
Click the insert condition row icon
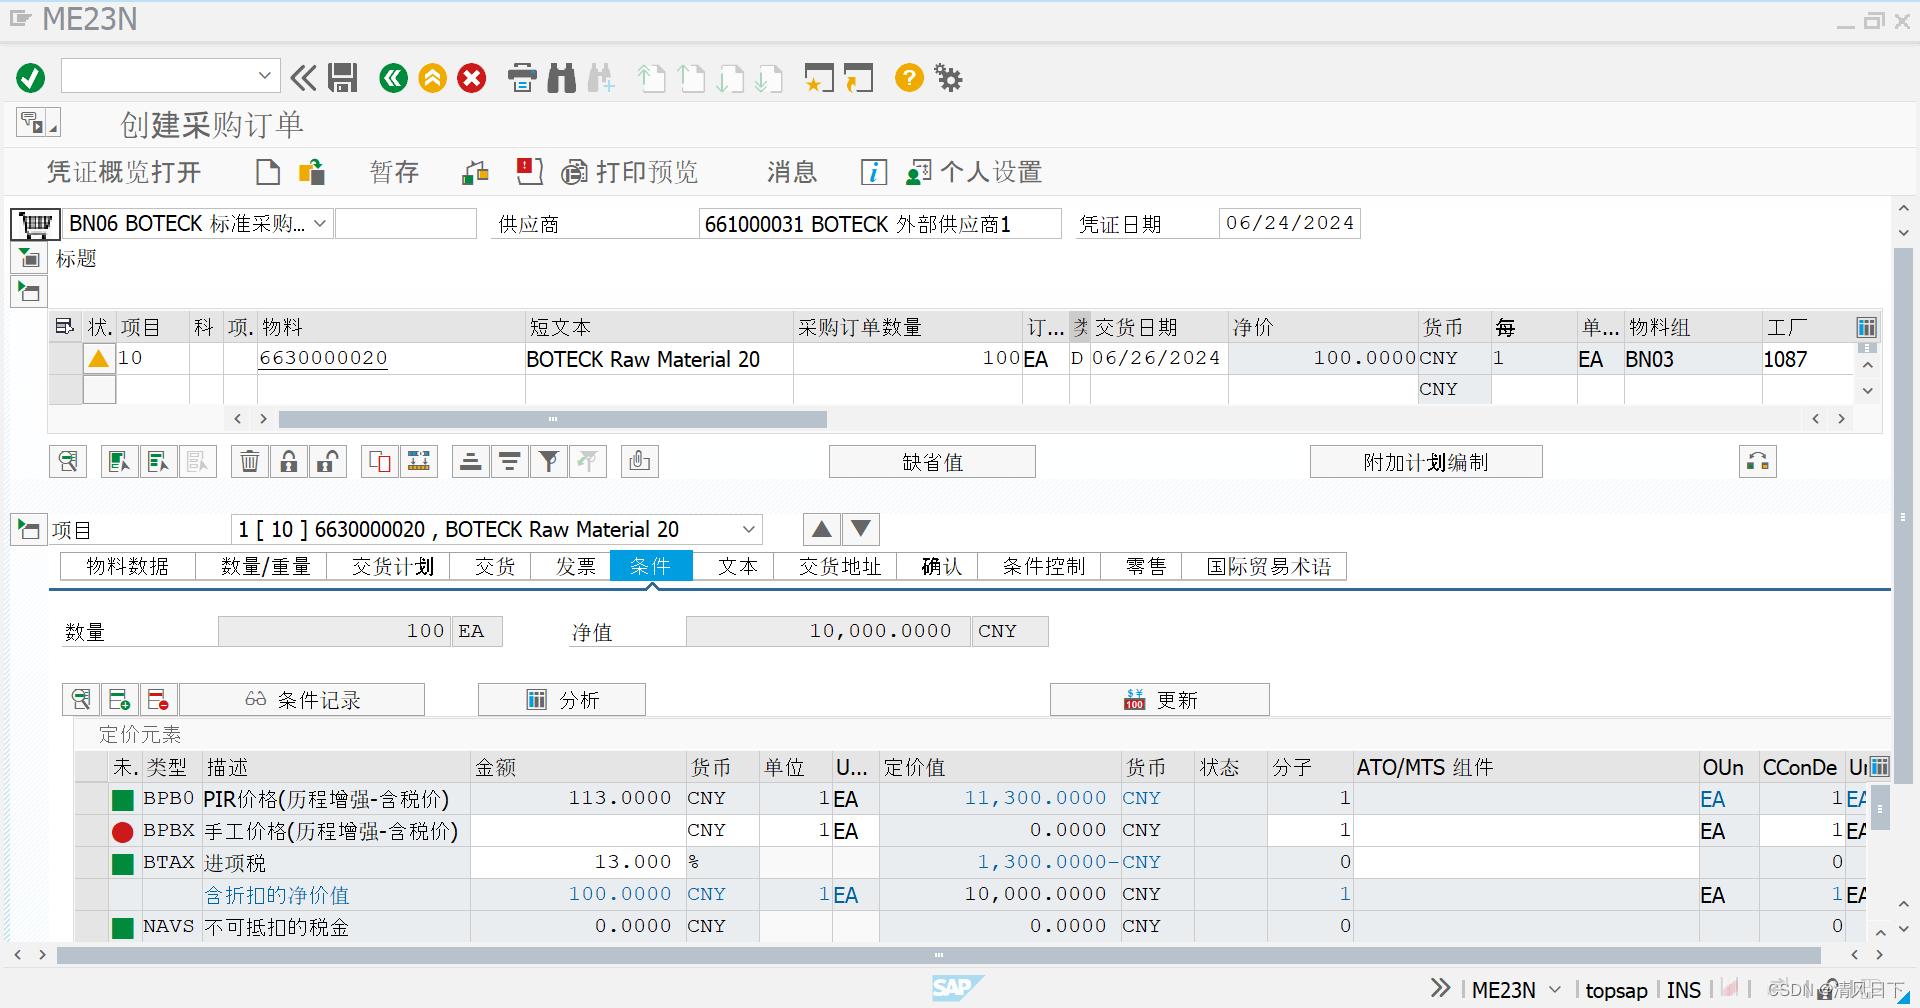point(120,700)
